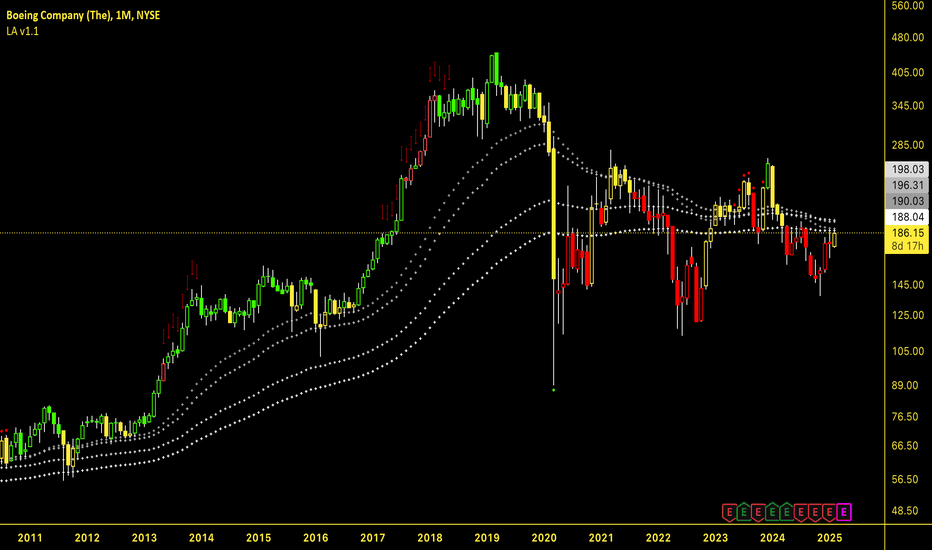Click the 196.31 price label
Viewport: 932px width, 550px height.
[907, 186]
